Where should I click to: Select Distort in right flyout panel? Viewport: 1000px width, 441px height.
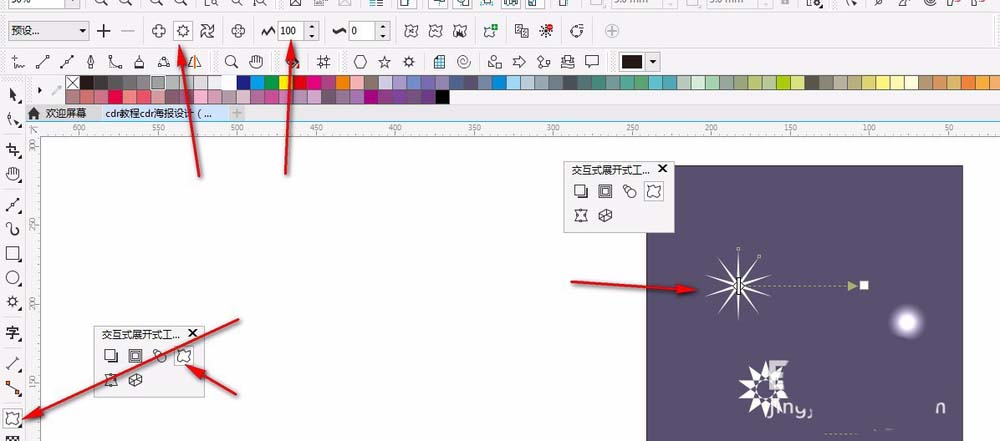[653, 191]
